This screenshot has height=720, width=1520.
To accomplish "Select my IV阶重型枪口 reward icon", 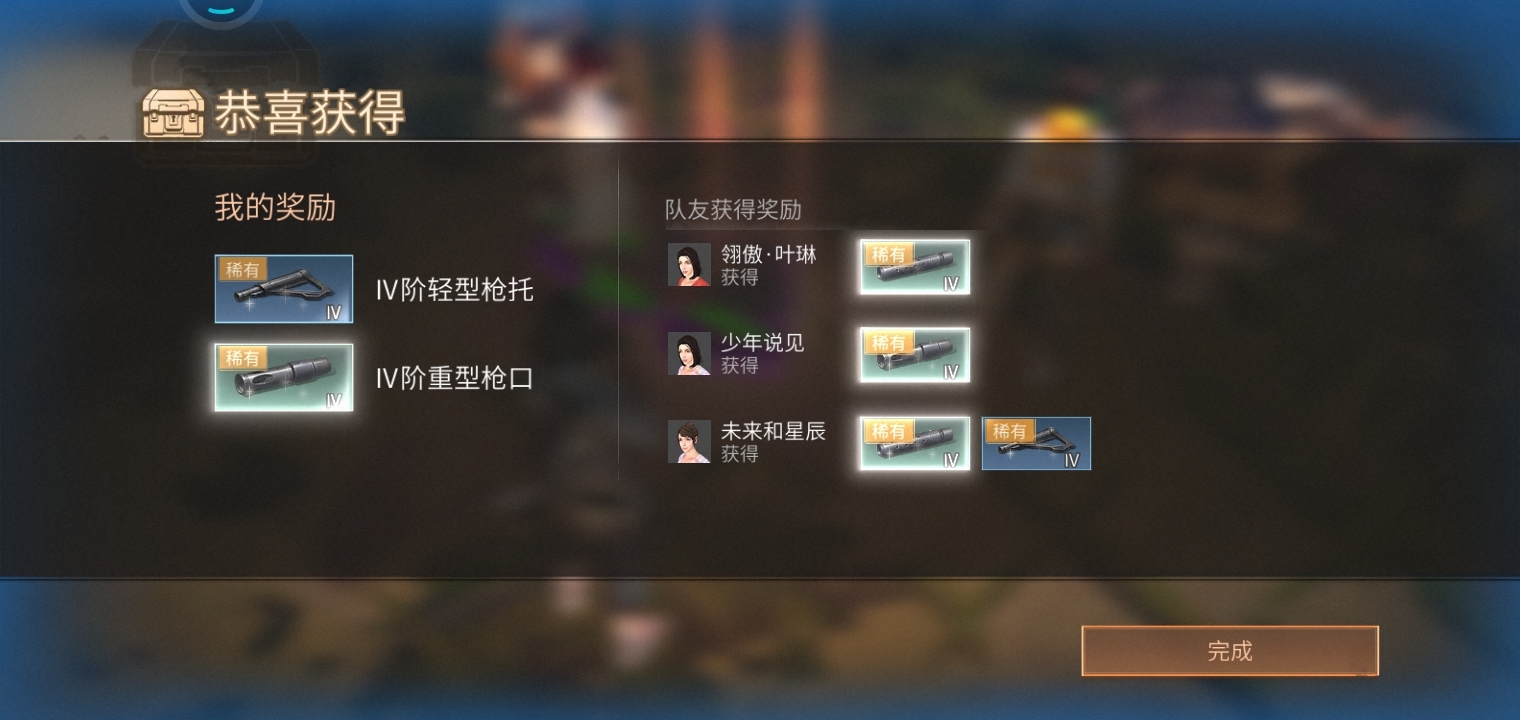I will coord(284,377).
